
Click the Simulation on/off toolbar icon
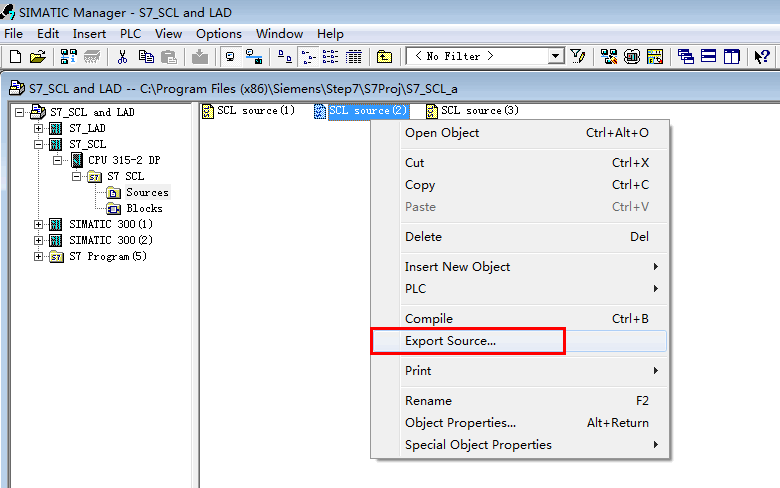[632, 57]
